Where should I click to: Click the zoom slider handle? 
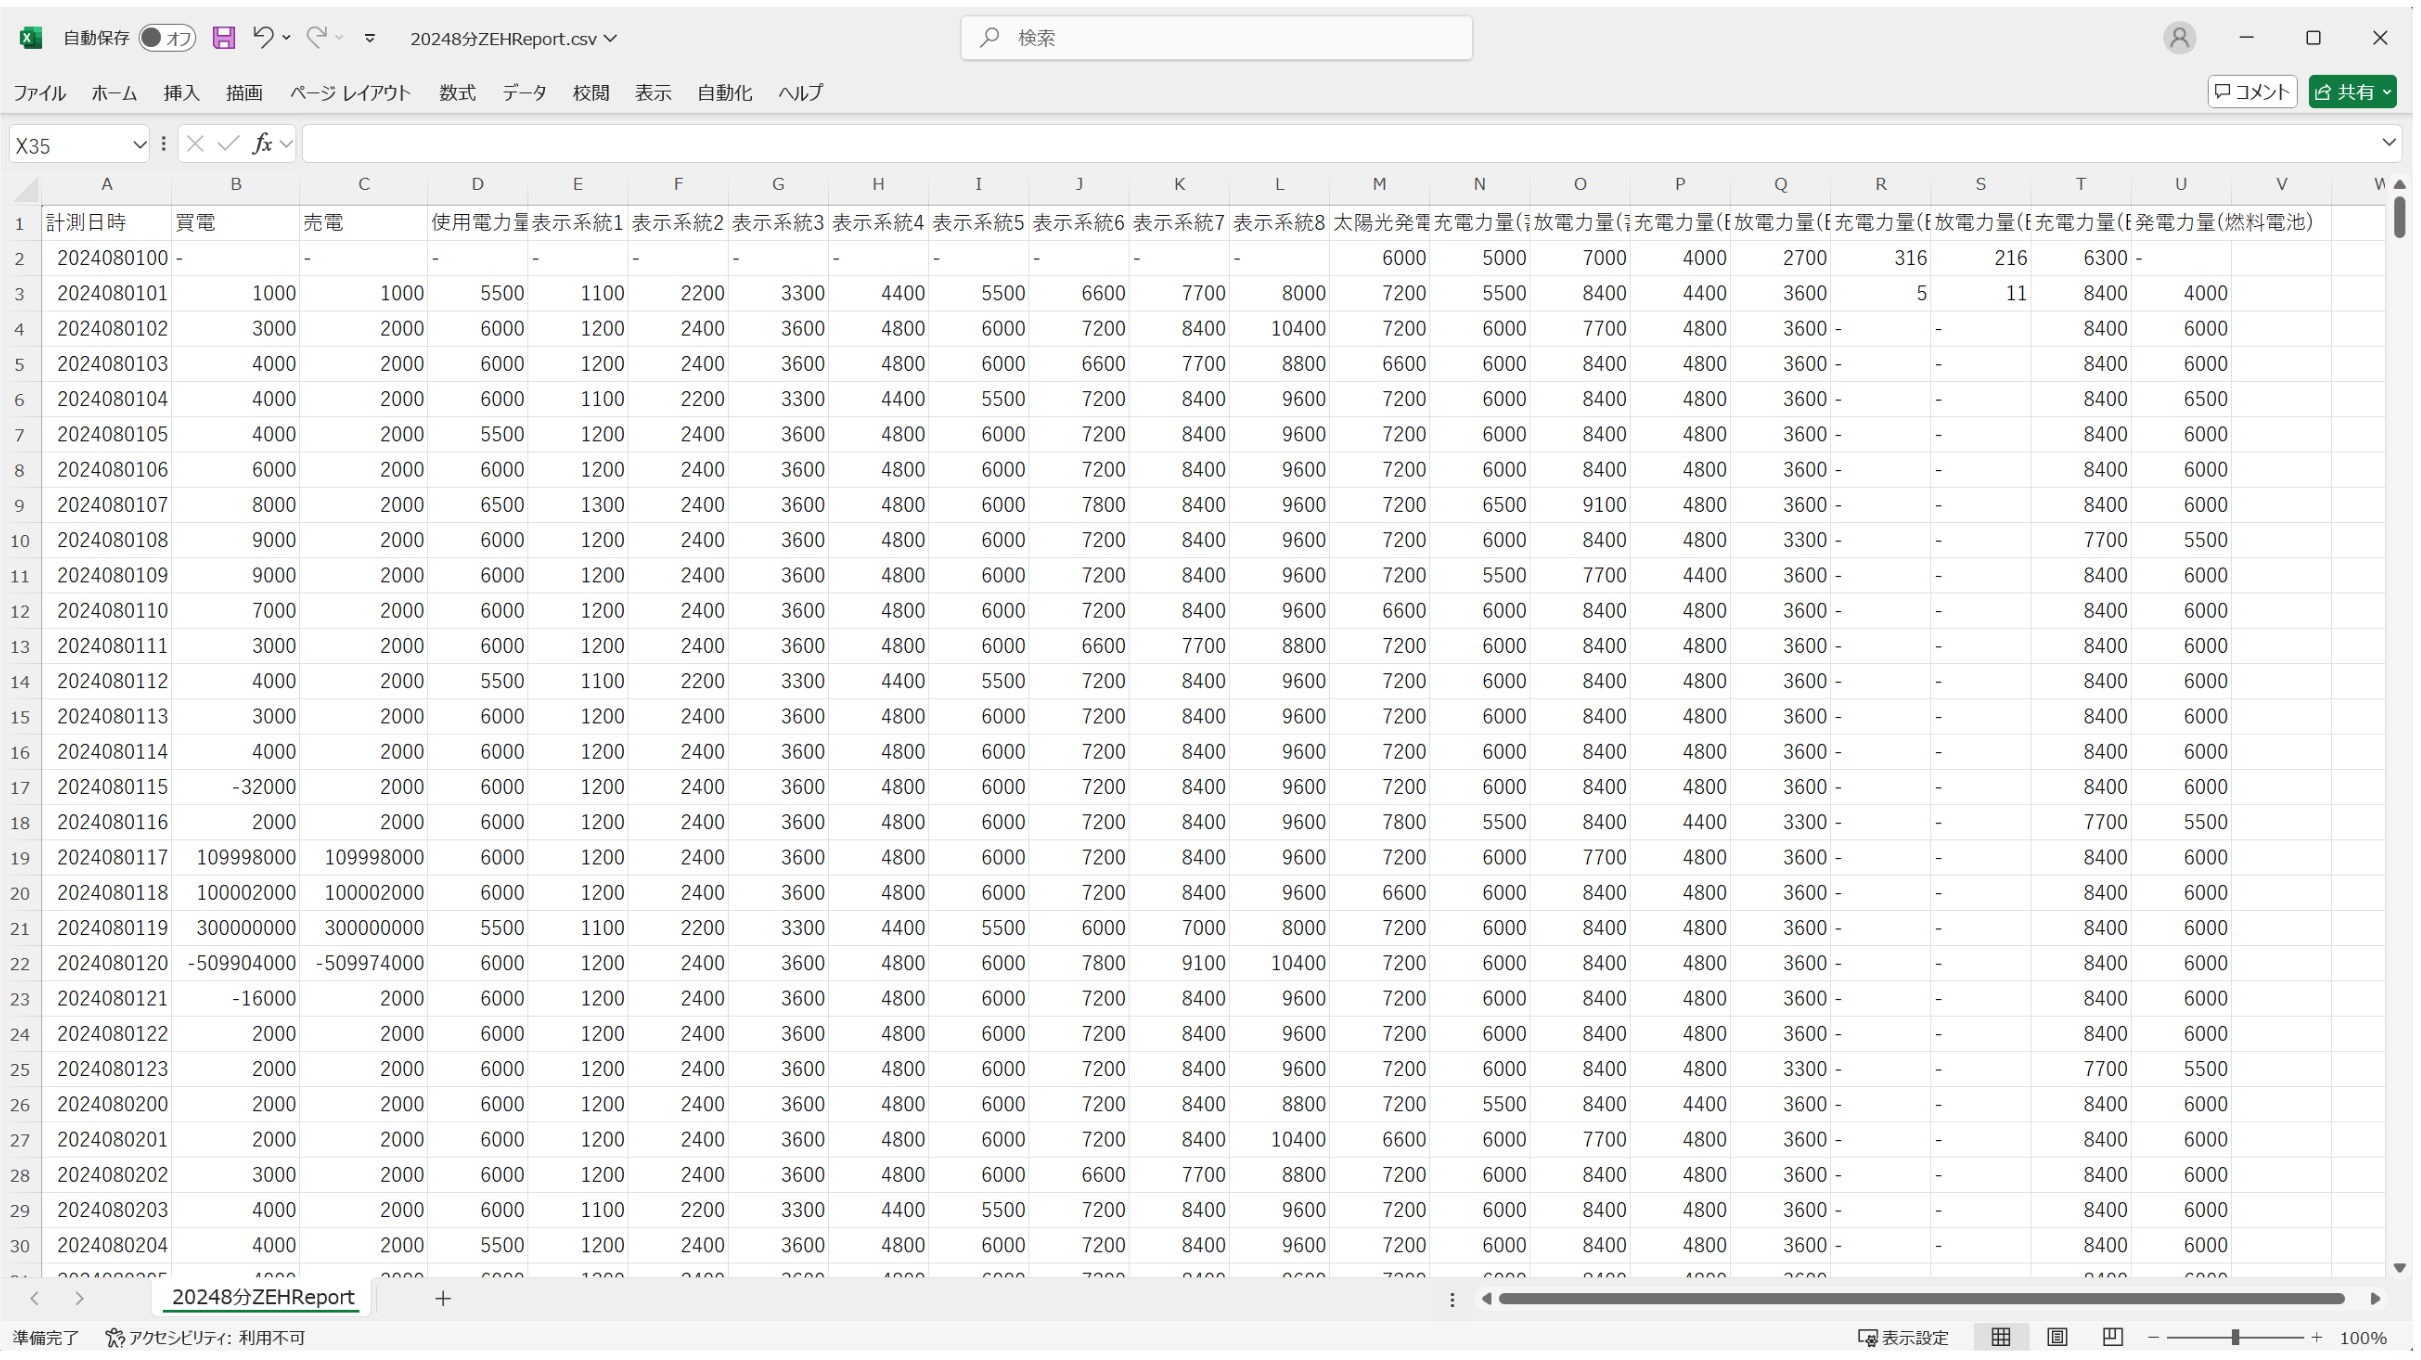(2234, 1338)
